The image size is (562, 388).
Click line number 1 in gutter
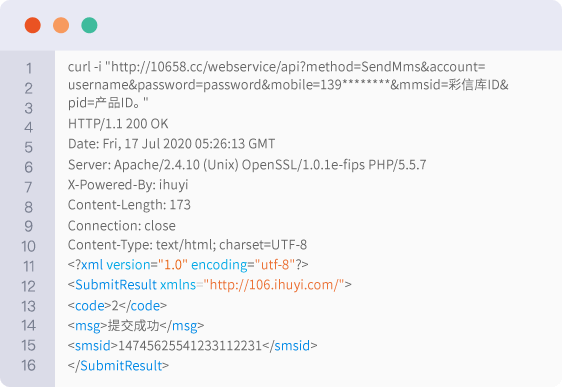[x=29, y=68]
